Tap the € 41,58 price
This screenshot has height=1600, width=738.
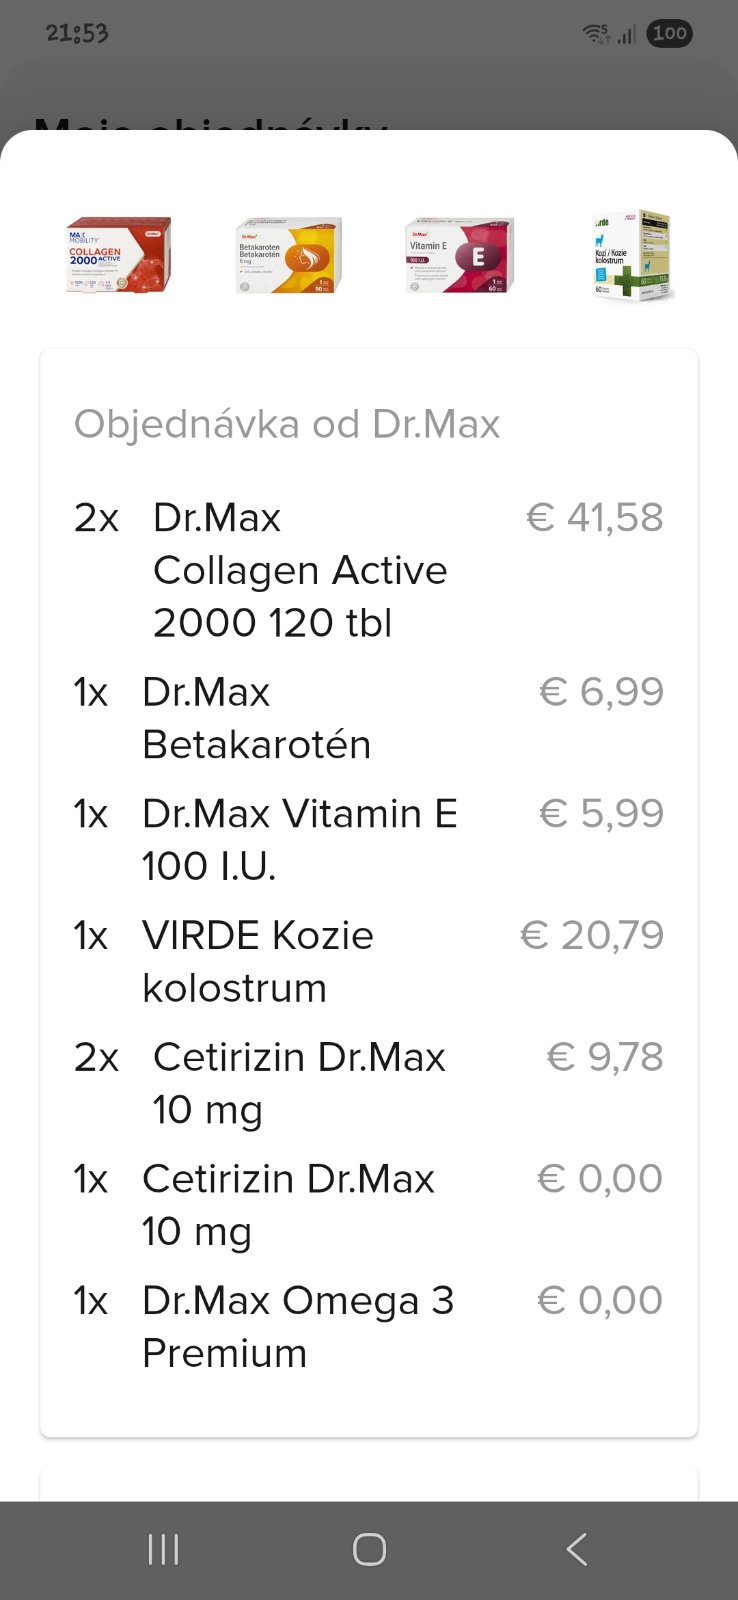[594, 518]
